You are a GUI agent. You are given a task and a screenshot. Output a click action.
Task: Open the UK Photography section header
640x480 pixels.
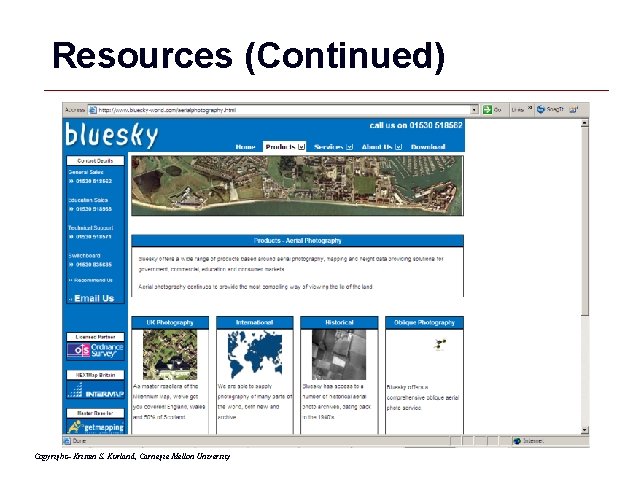click(x=170, y=322)
